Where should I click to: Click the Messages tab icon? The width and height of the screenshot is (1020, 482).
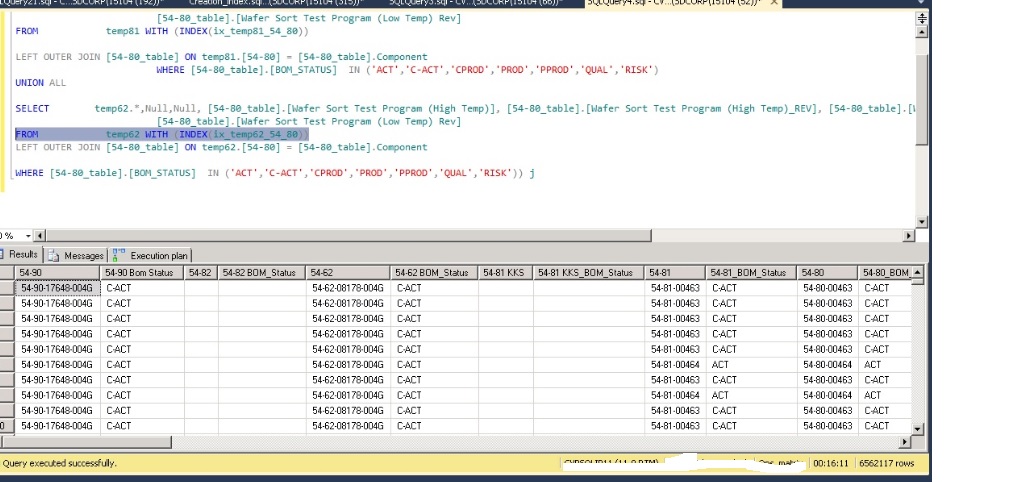[53, 256]
